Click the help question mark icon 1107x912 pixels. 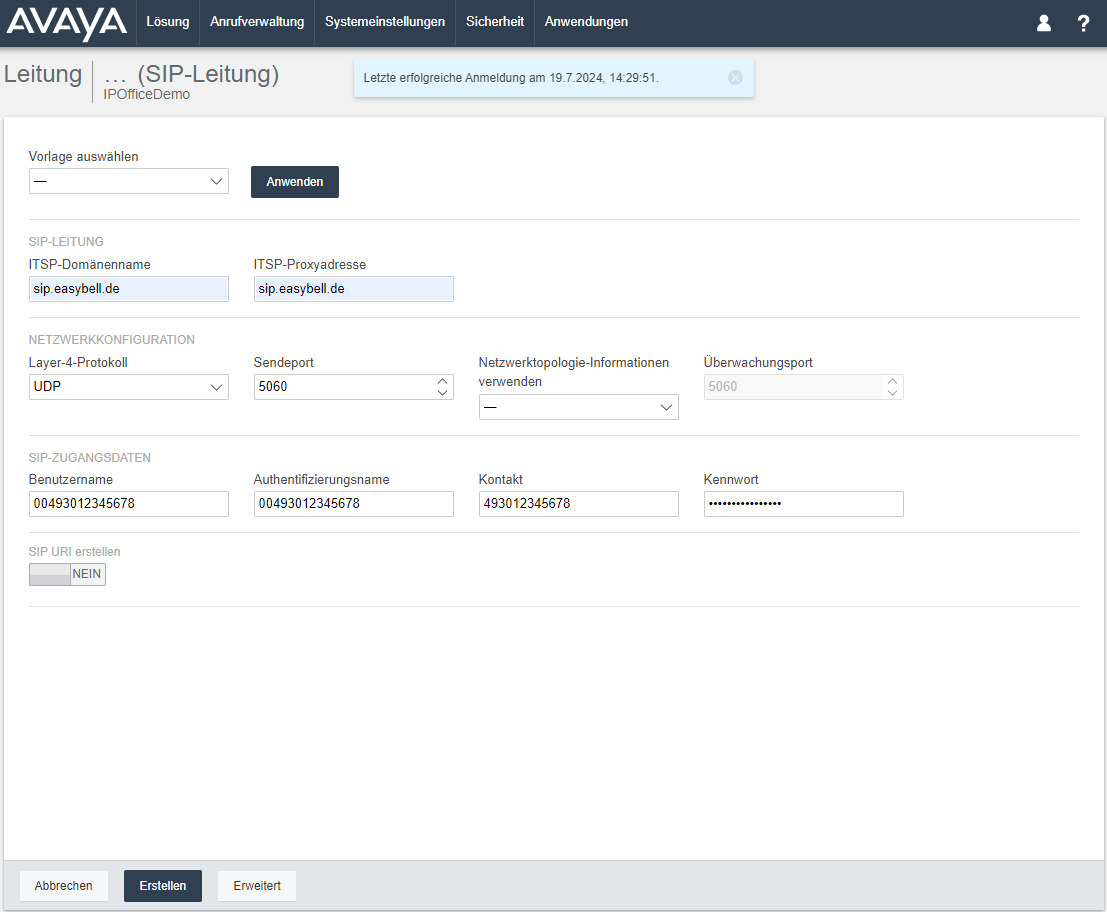tap(1083, 23)
